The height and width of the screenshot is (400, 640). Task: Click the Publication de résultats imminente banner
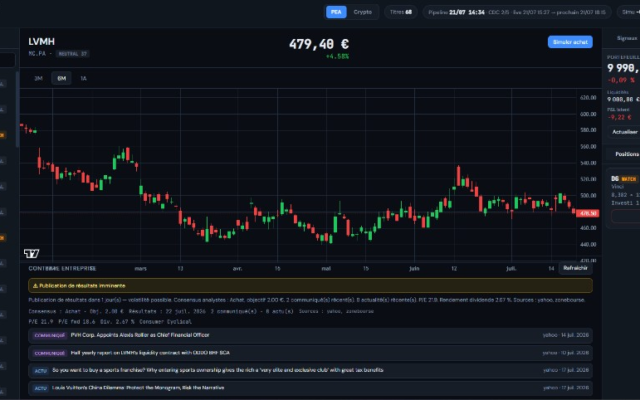pos(310,286)
